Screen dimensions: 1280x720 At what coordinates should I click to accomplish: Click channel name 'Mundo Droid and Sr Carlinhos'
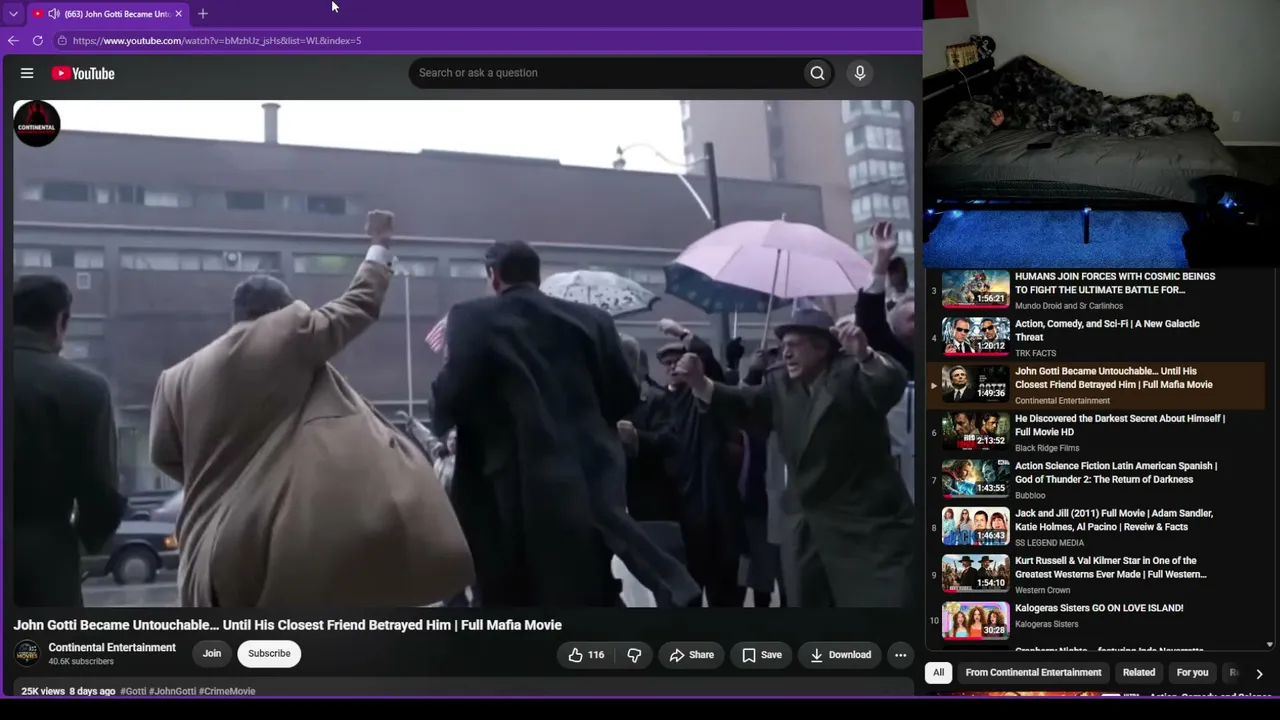coord(1069,306)
